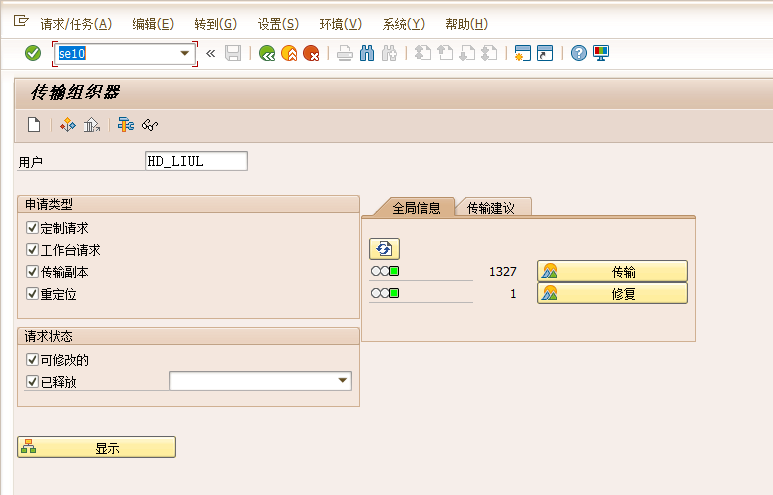This screenshot has height=495, width=773.
Task: Click the Create request blank page icon
Action: tap(34, 125)
